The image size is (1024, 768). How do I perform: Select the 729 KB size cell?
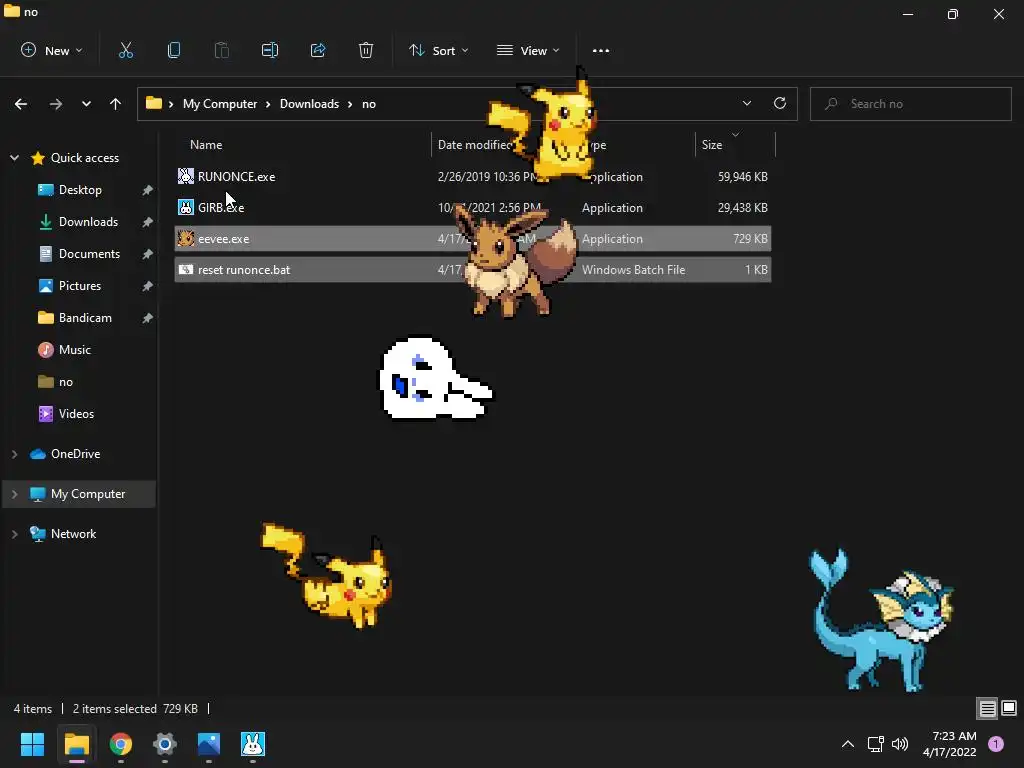point(750,238)
